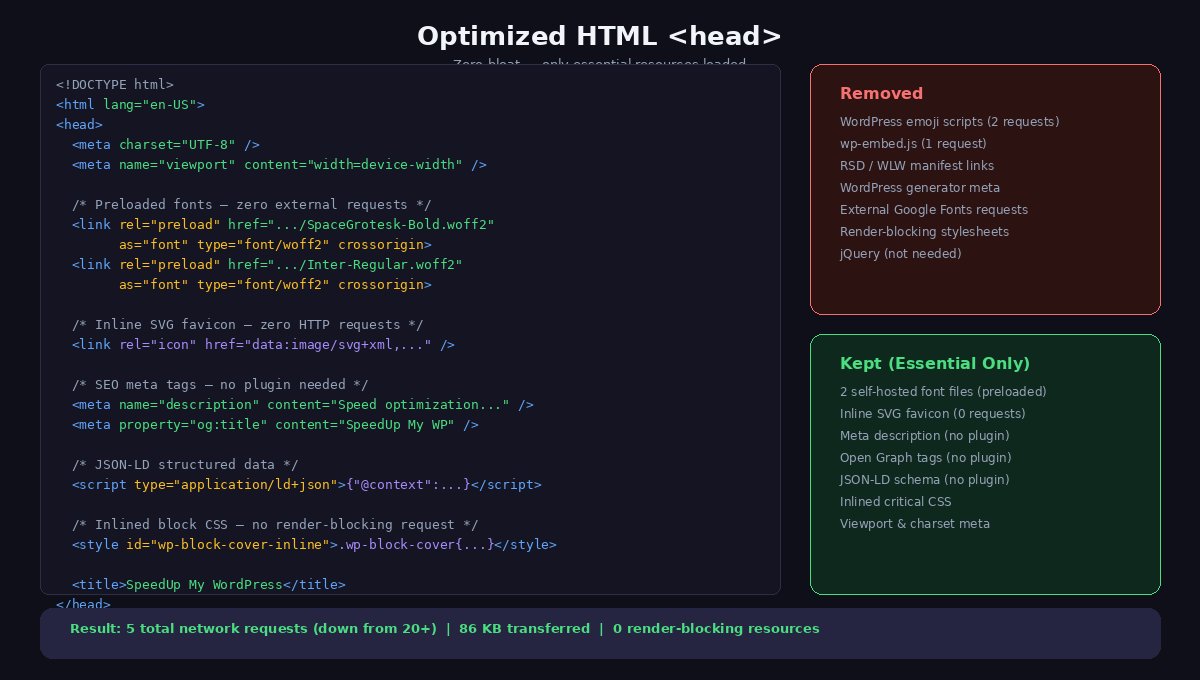
Task: Click the SpaceGrotesk-Bold.woff2 preload link line
Action: click(x=283, y=224)
